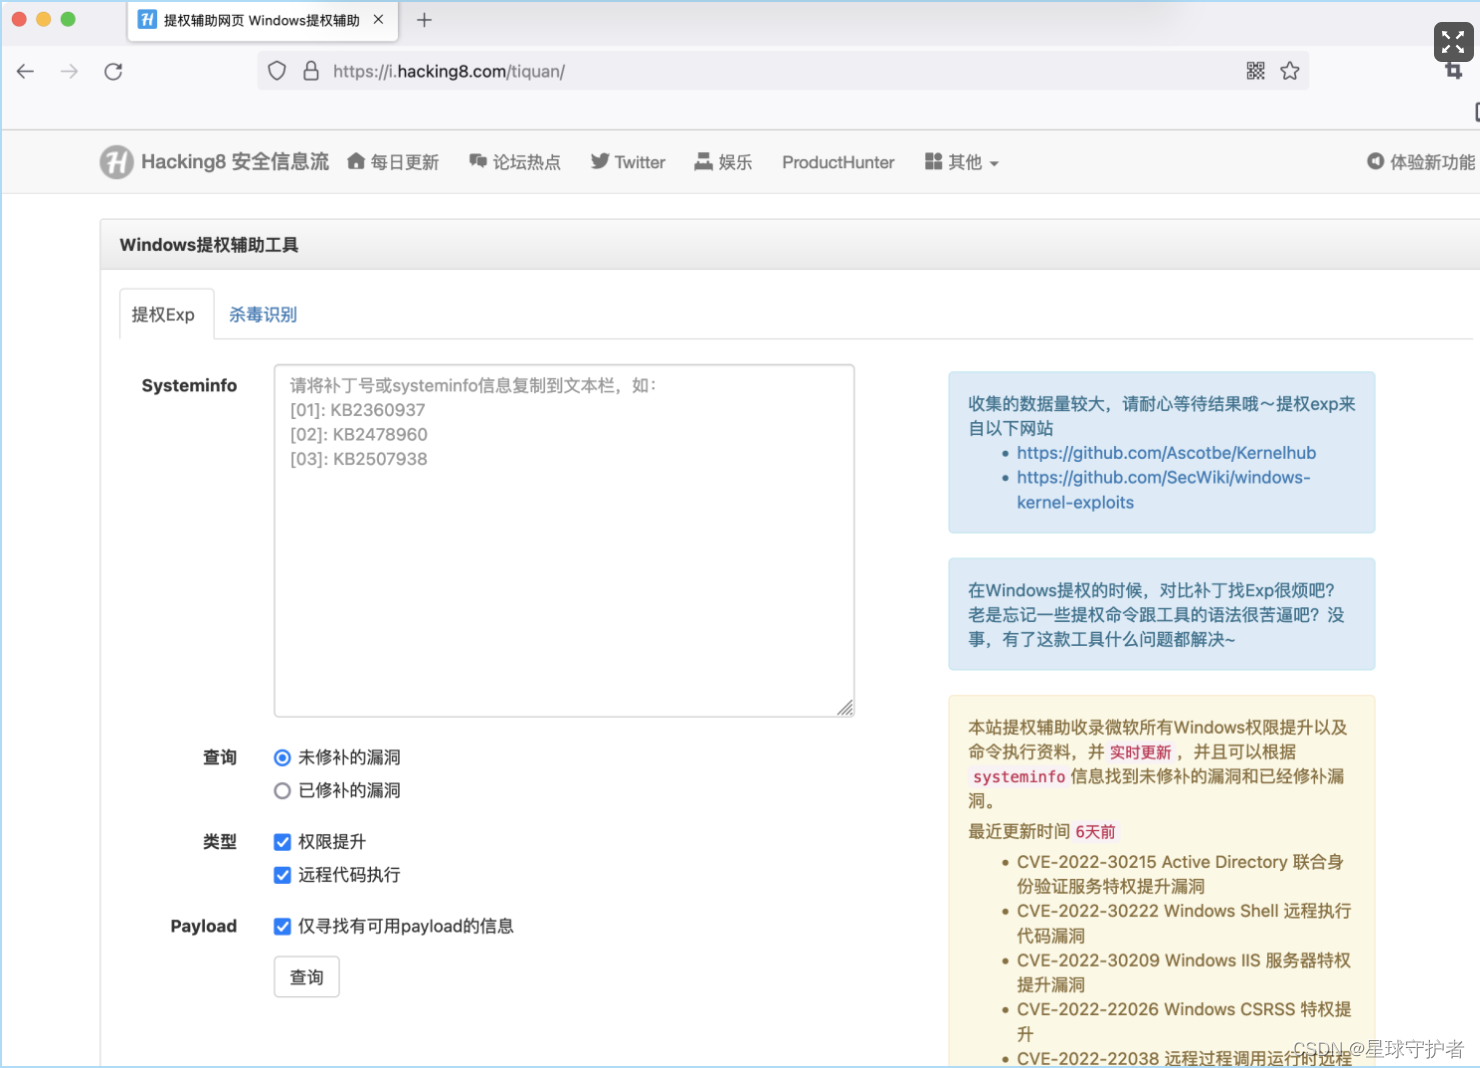The height and width of the screenshot is (1068, 1480).
Task: Click the Windows提权辅助工具 panel heading
Action: click(x=209, y=245)
